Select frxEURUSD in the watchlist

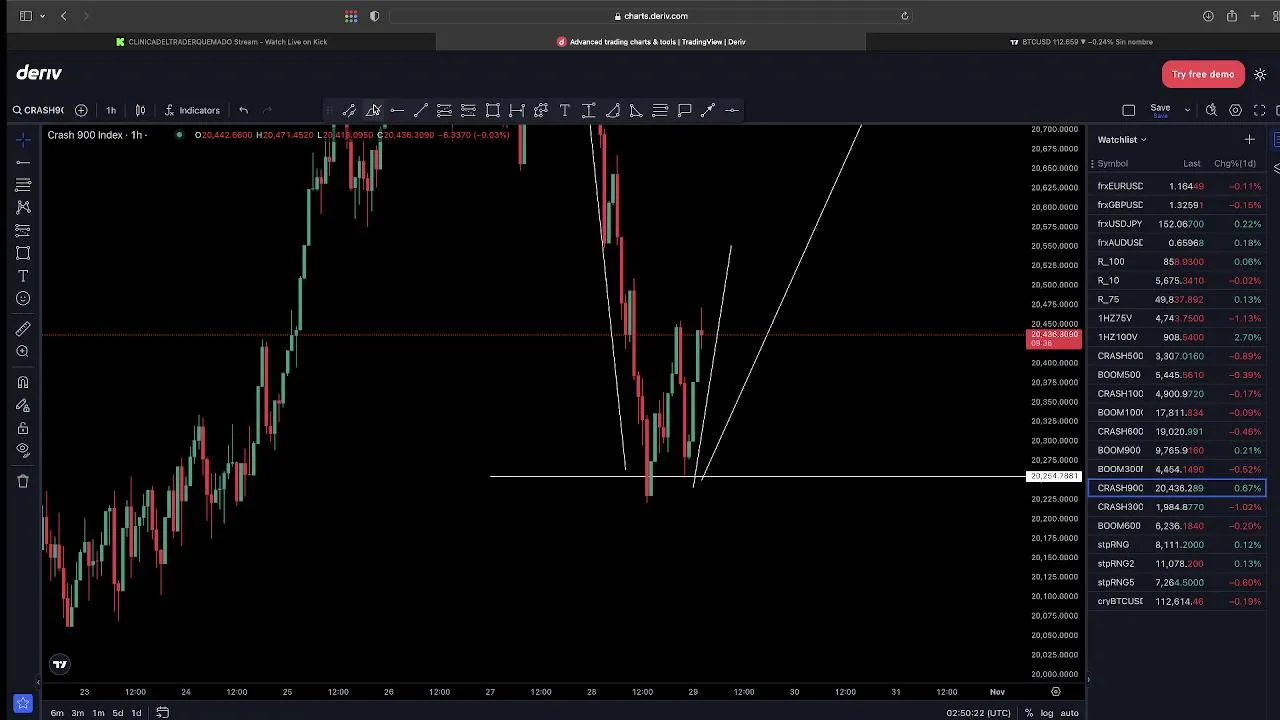point(1177,186)
